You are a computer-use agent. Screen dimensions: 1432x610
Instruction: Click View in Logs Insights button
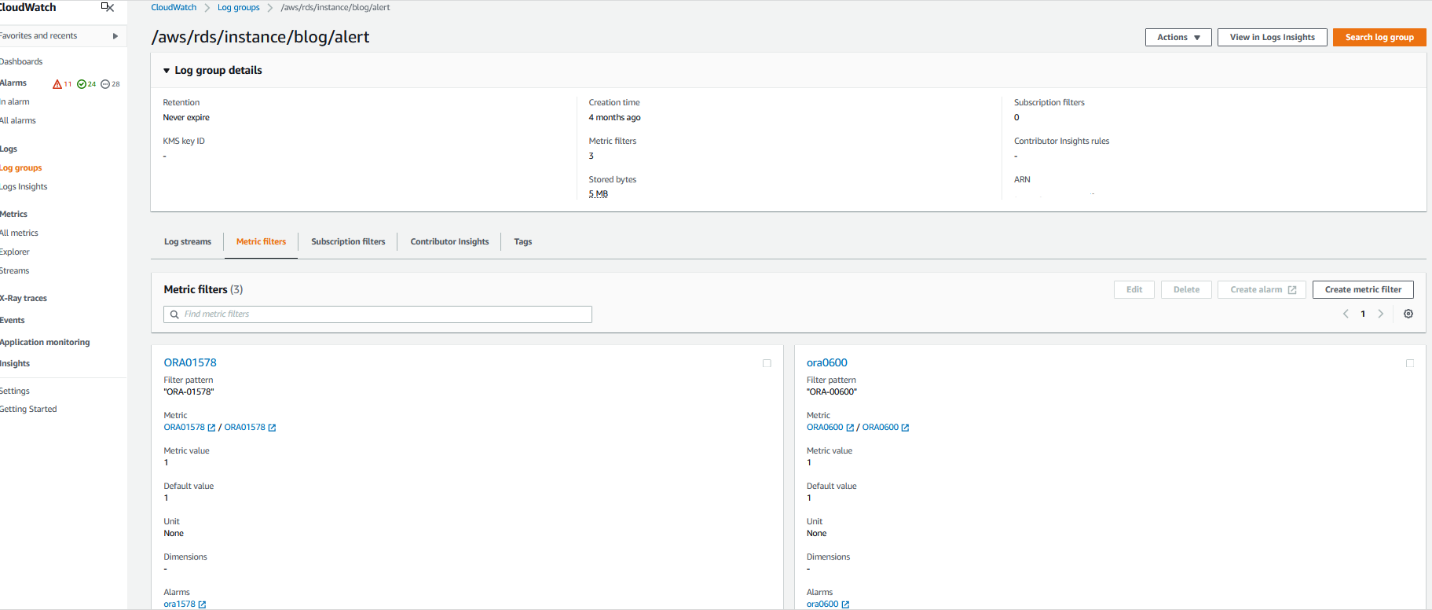click(x=1272, y=37)
